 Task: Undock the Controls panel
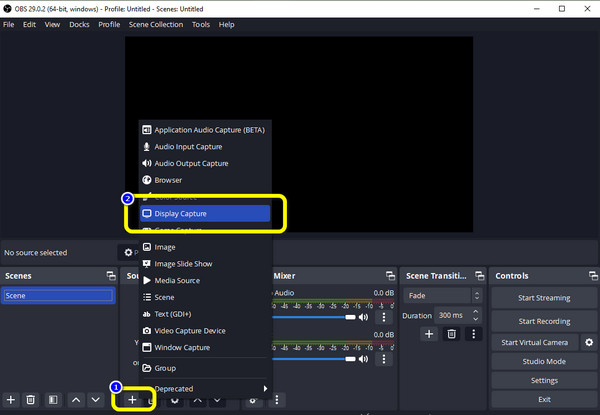click(x=593, y=276)
